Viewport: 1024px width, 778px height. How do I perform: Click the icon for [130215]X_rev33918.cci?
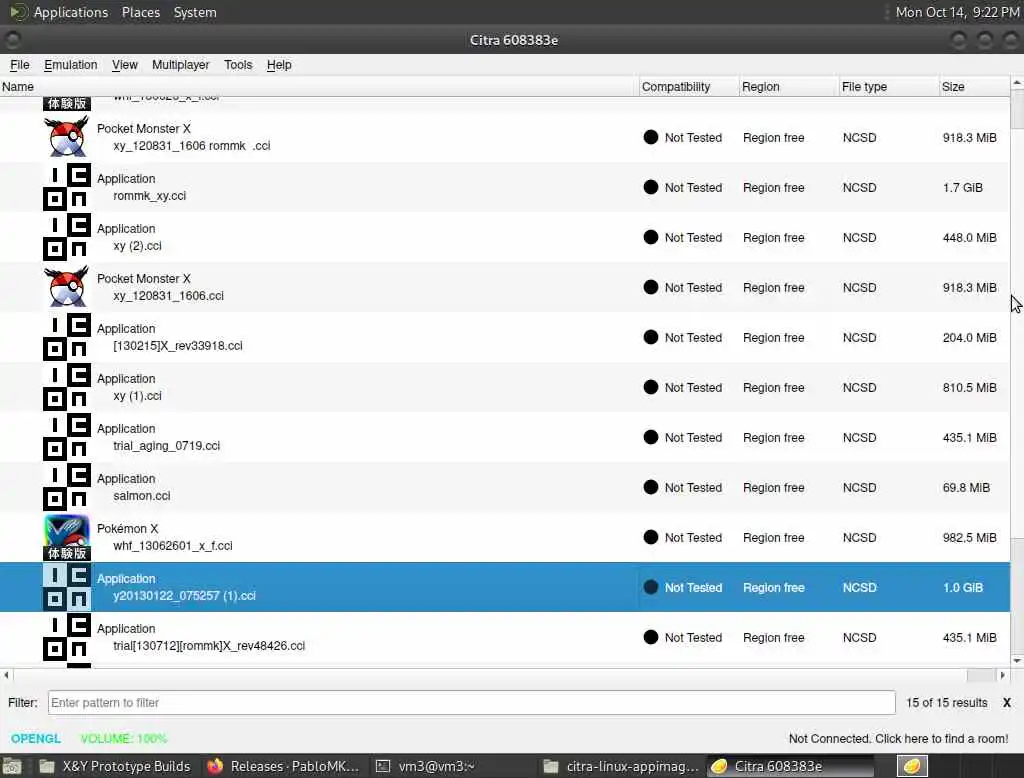tap(67, 337)
